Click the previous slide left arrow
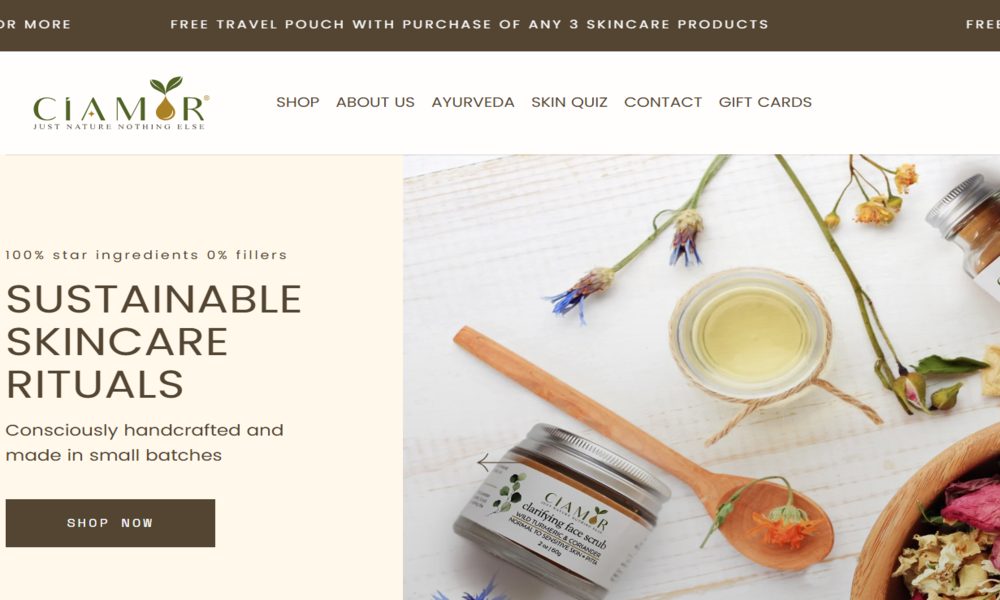This screenshot has width=1000, height=600. [491, 463]
